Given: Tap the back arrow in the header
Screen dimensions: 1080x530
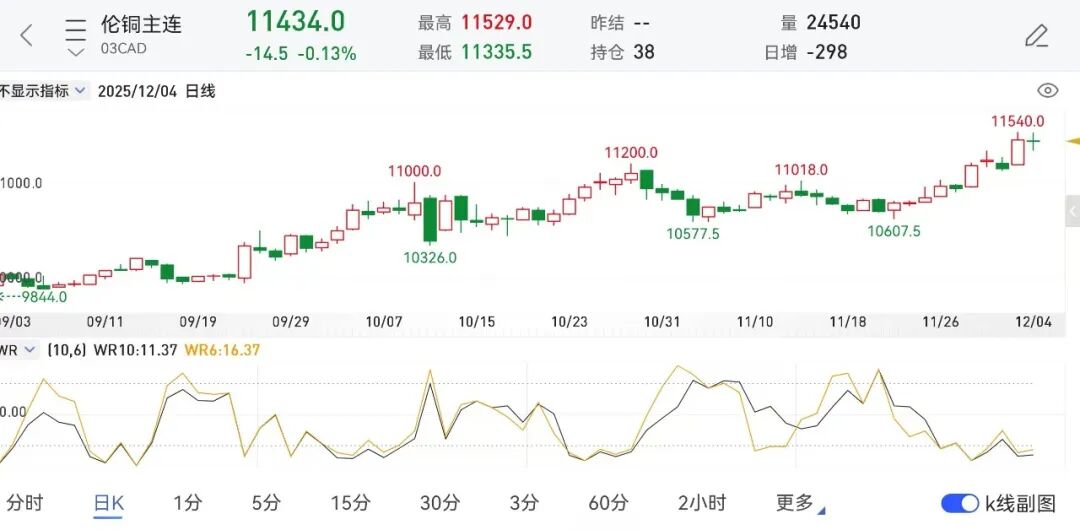Looking at the screenshot, I should (27, 36).
